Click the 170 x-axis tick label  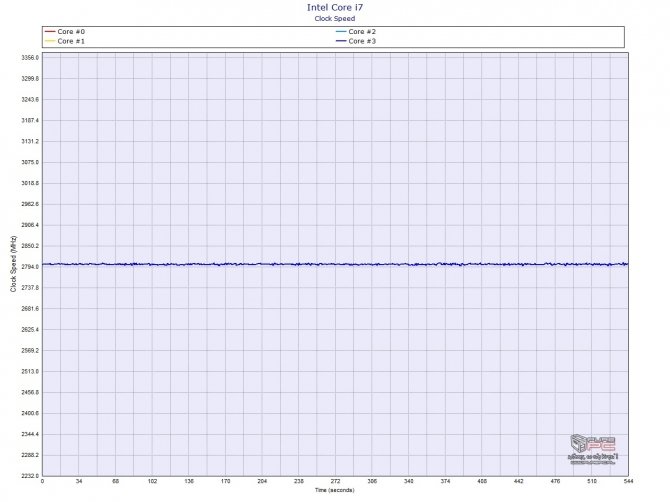pos(226,481)
